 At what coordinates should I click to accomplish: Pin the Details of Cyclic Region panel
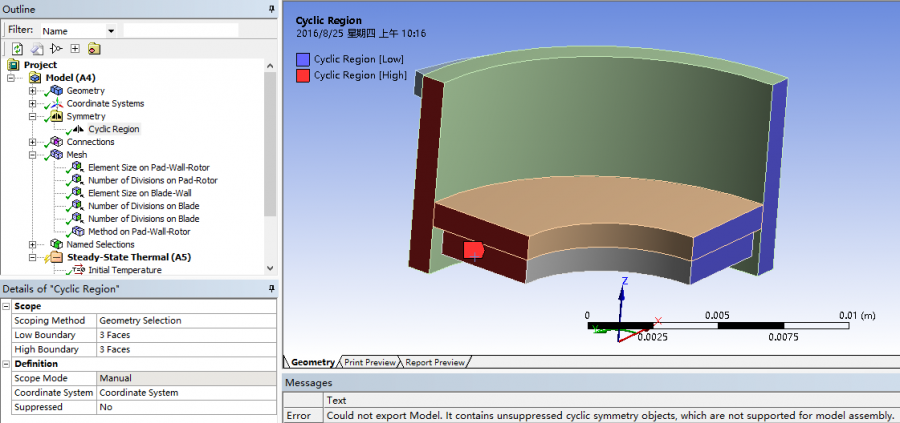[271, 289]
